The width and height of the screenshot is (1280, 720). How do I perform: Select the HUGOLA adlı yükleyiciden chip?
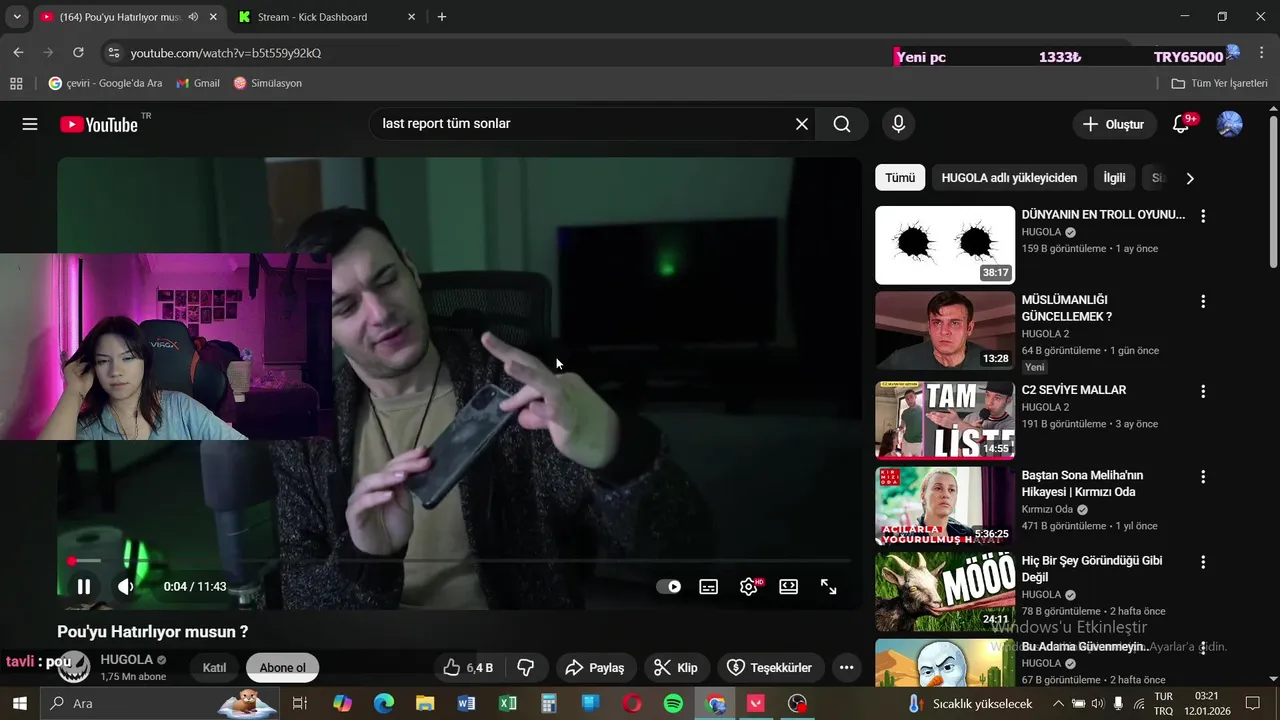[x=1009, y=178]
